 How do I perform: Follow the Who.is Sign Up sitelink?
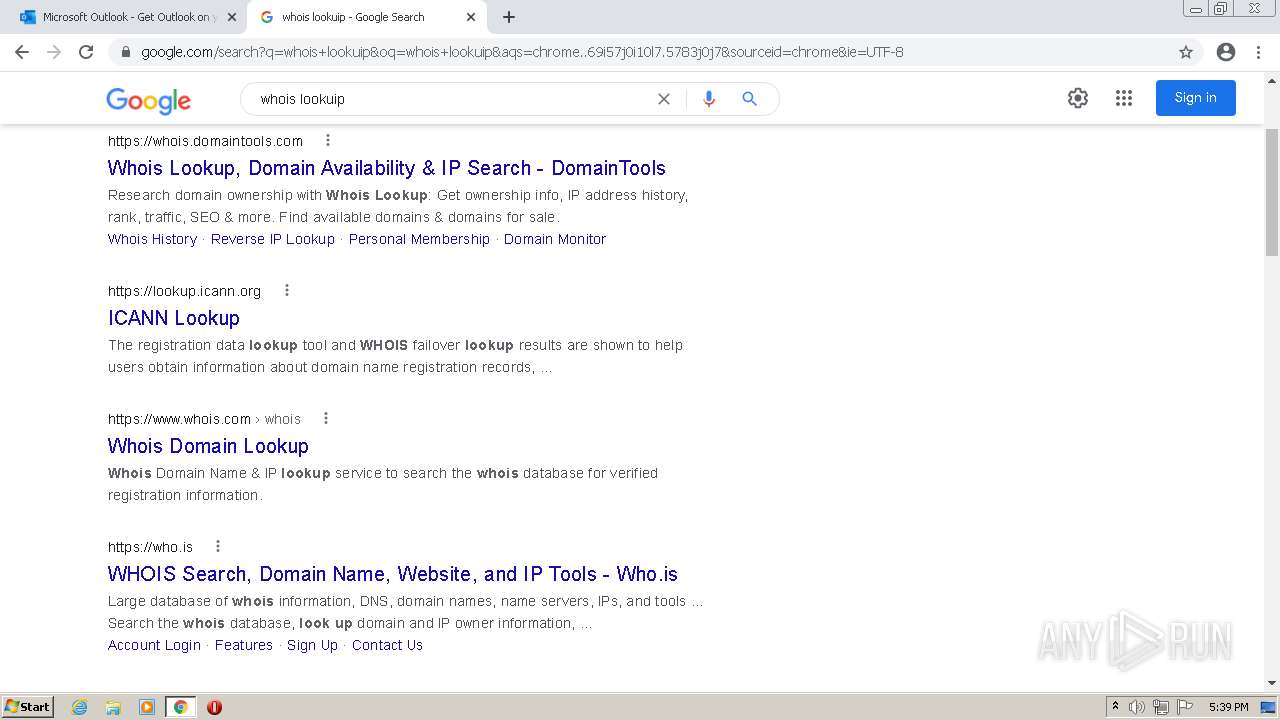click(312, 645)
